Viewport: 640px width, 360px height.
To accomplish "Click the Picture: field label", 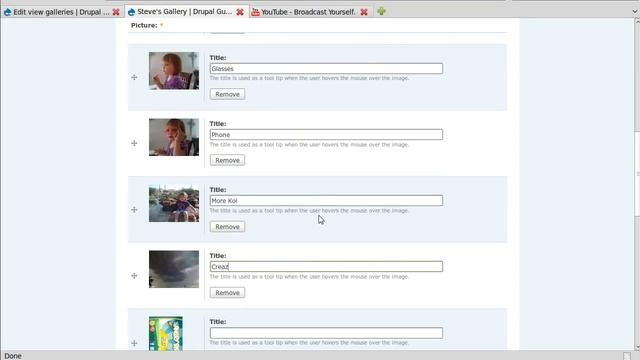I will click(x=144, y=25).
